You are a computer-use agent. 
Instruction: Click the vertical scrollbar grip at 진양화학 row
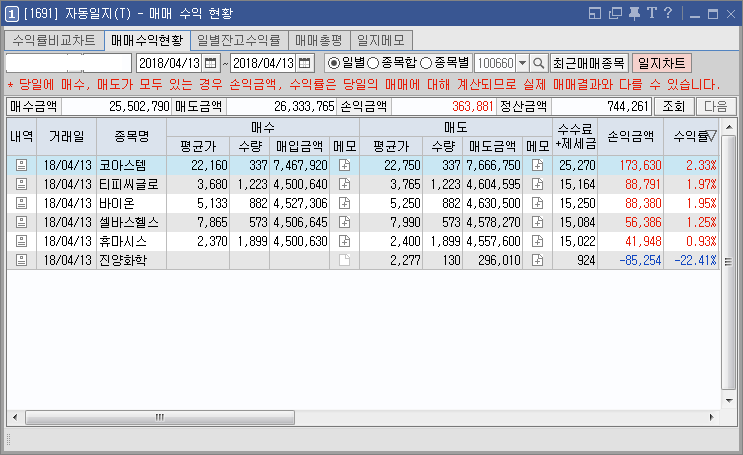[x=728, y=261]
